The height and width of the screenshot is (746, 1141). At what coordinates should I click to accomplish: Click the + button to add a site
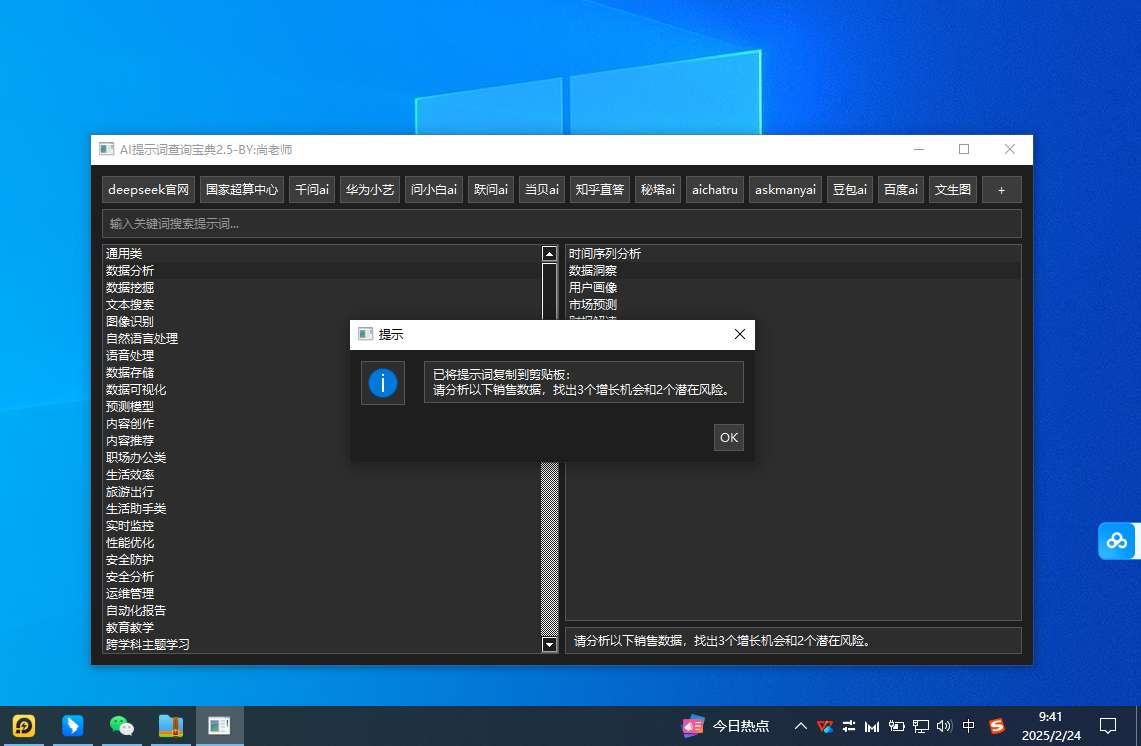(x=1001, y=190)
